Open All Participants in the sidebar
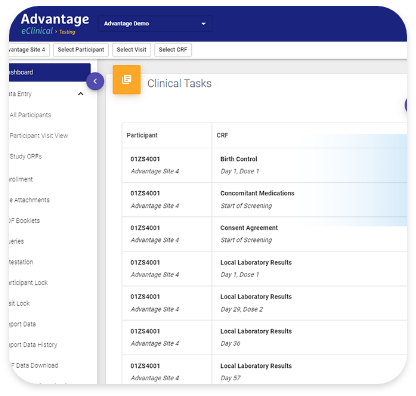The image size is (416, 396). [30, 115]
